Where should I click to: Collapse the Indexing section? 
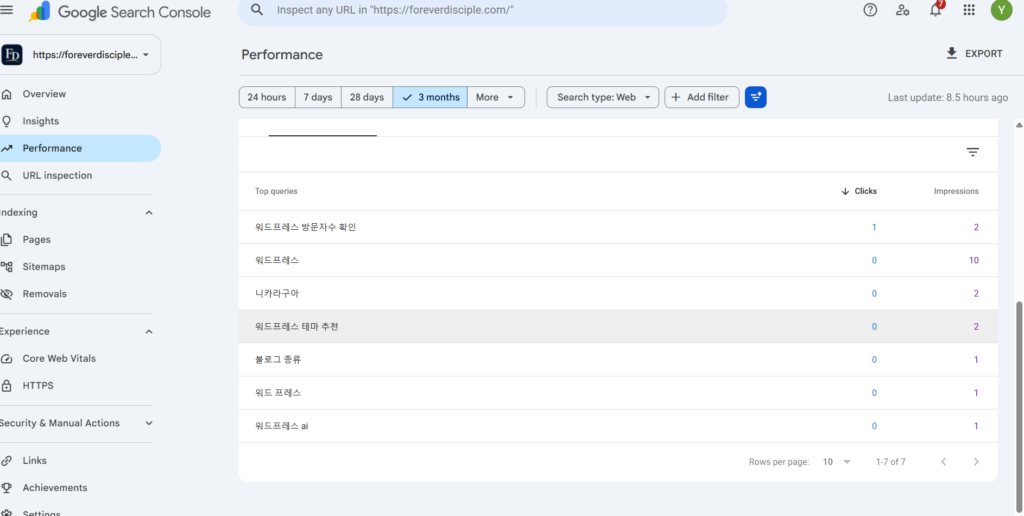pos(149,212)
